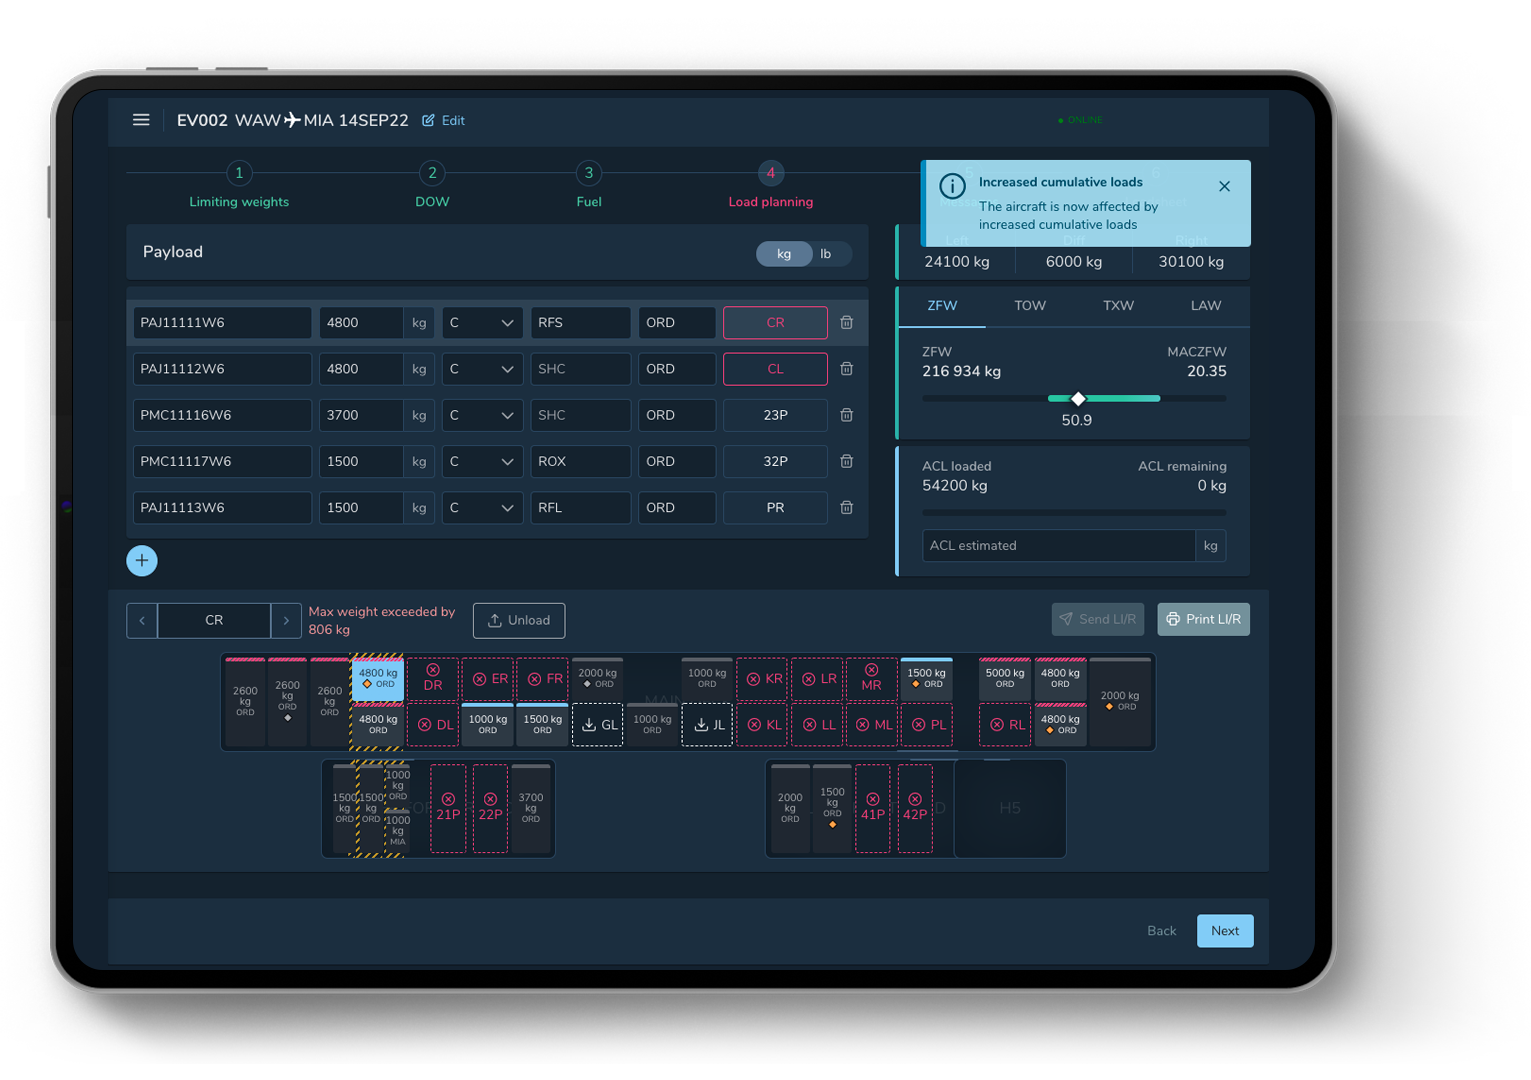The width and height of the screenshot is (1531, 1080).
Task: Go to previous position with left arrow
Action: point(142,621)
